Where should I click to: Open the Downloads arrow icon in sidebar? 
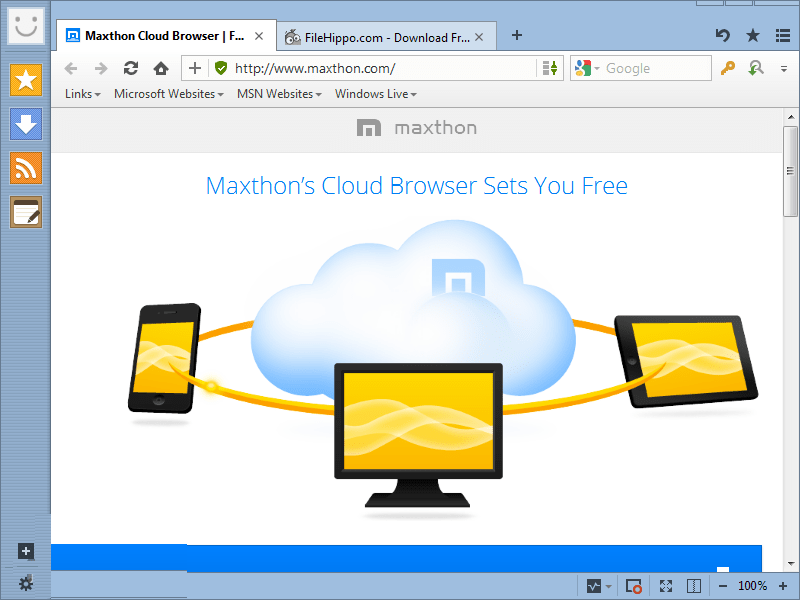click(26, 124)
